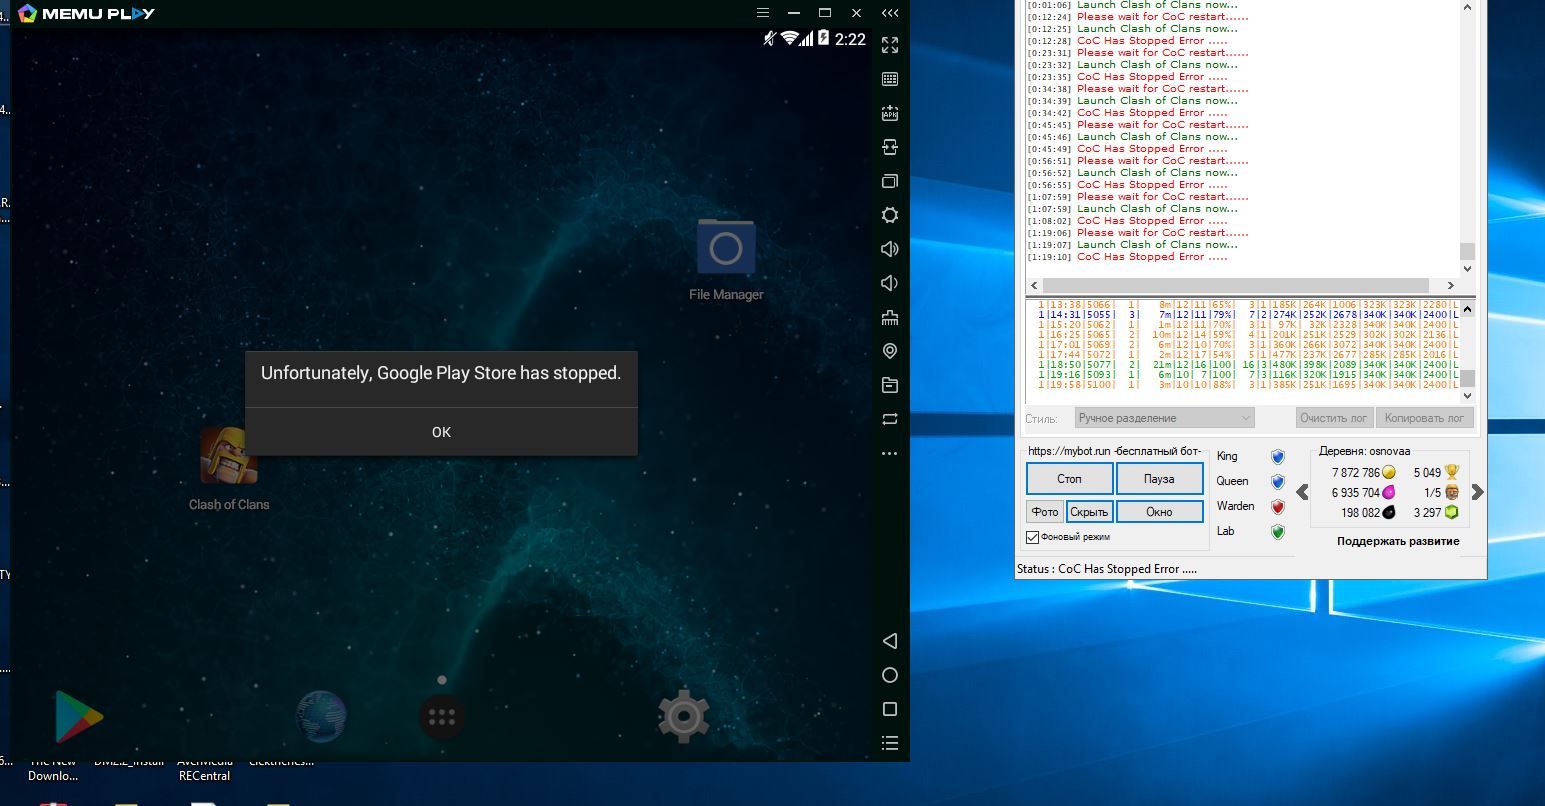Click the King blue shield status icon
This screenshot has width=1545, height=806.
[1277, 457]
